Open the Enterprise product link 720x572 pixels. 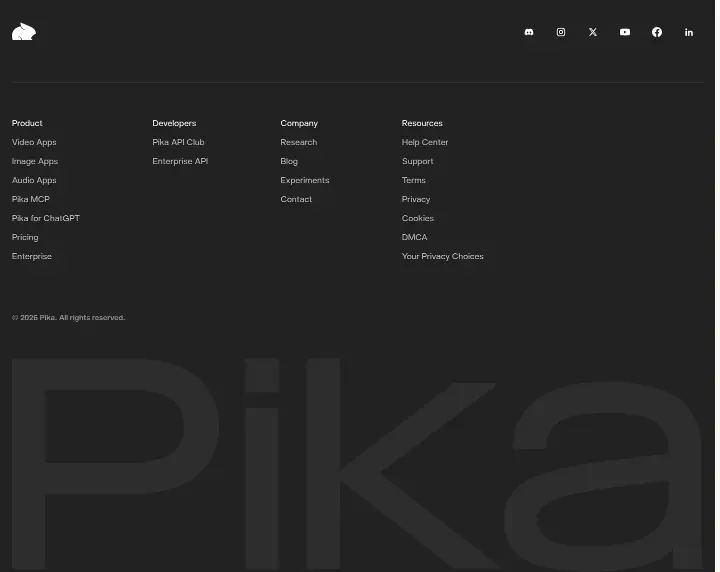coord(32,256)
